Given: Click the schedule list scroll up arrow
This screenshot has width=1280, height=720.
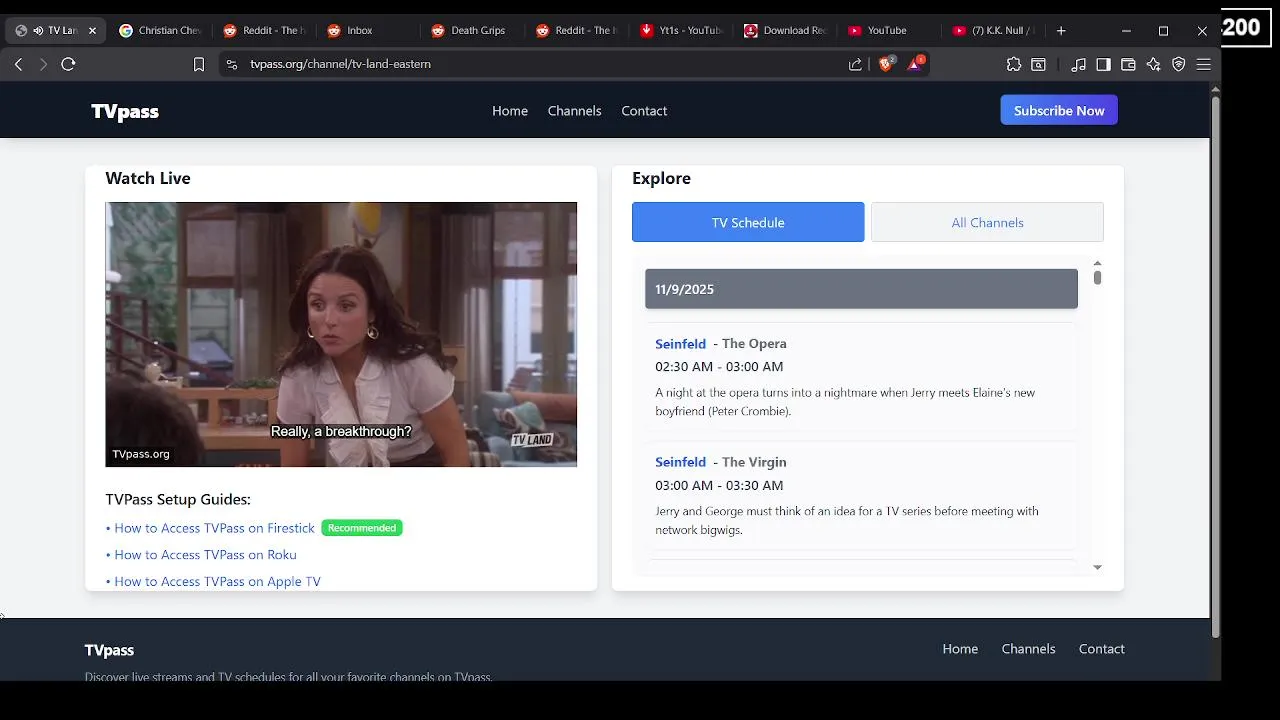Looking at the screenshot, I should [1097, 263].
